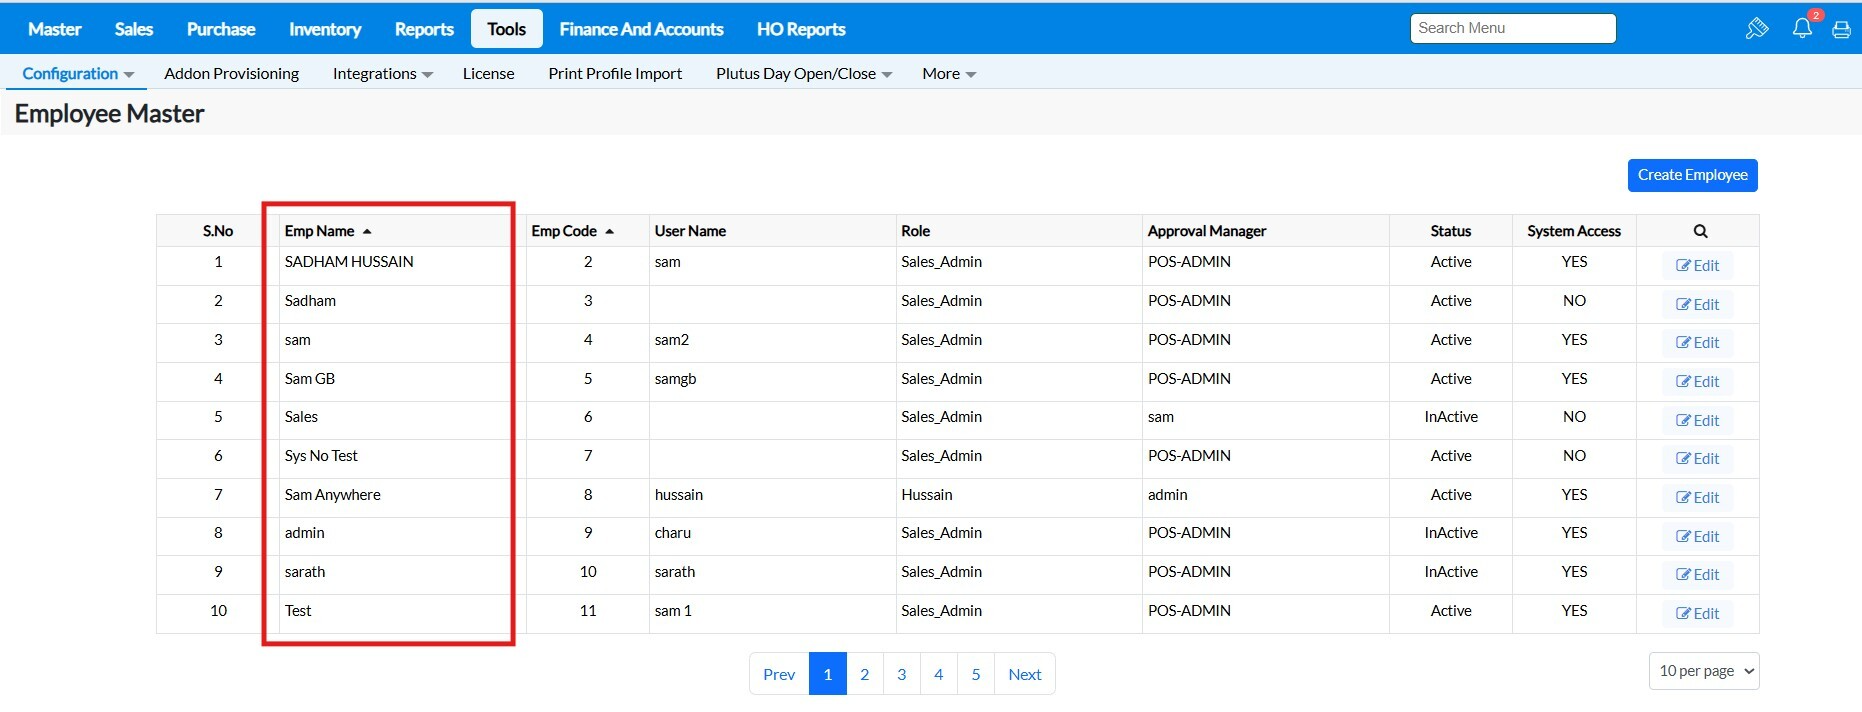This screenshot has width=1862, height=712.
Task: Click the paintbrush theme icon
Action: pos(1756,28)
